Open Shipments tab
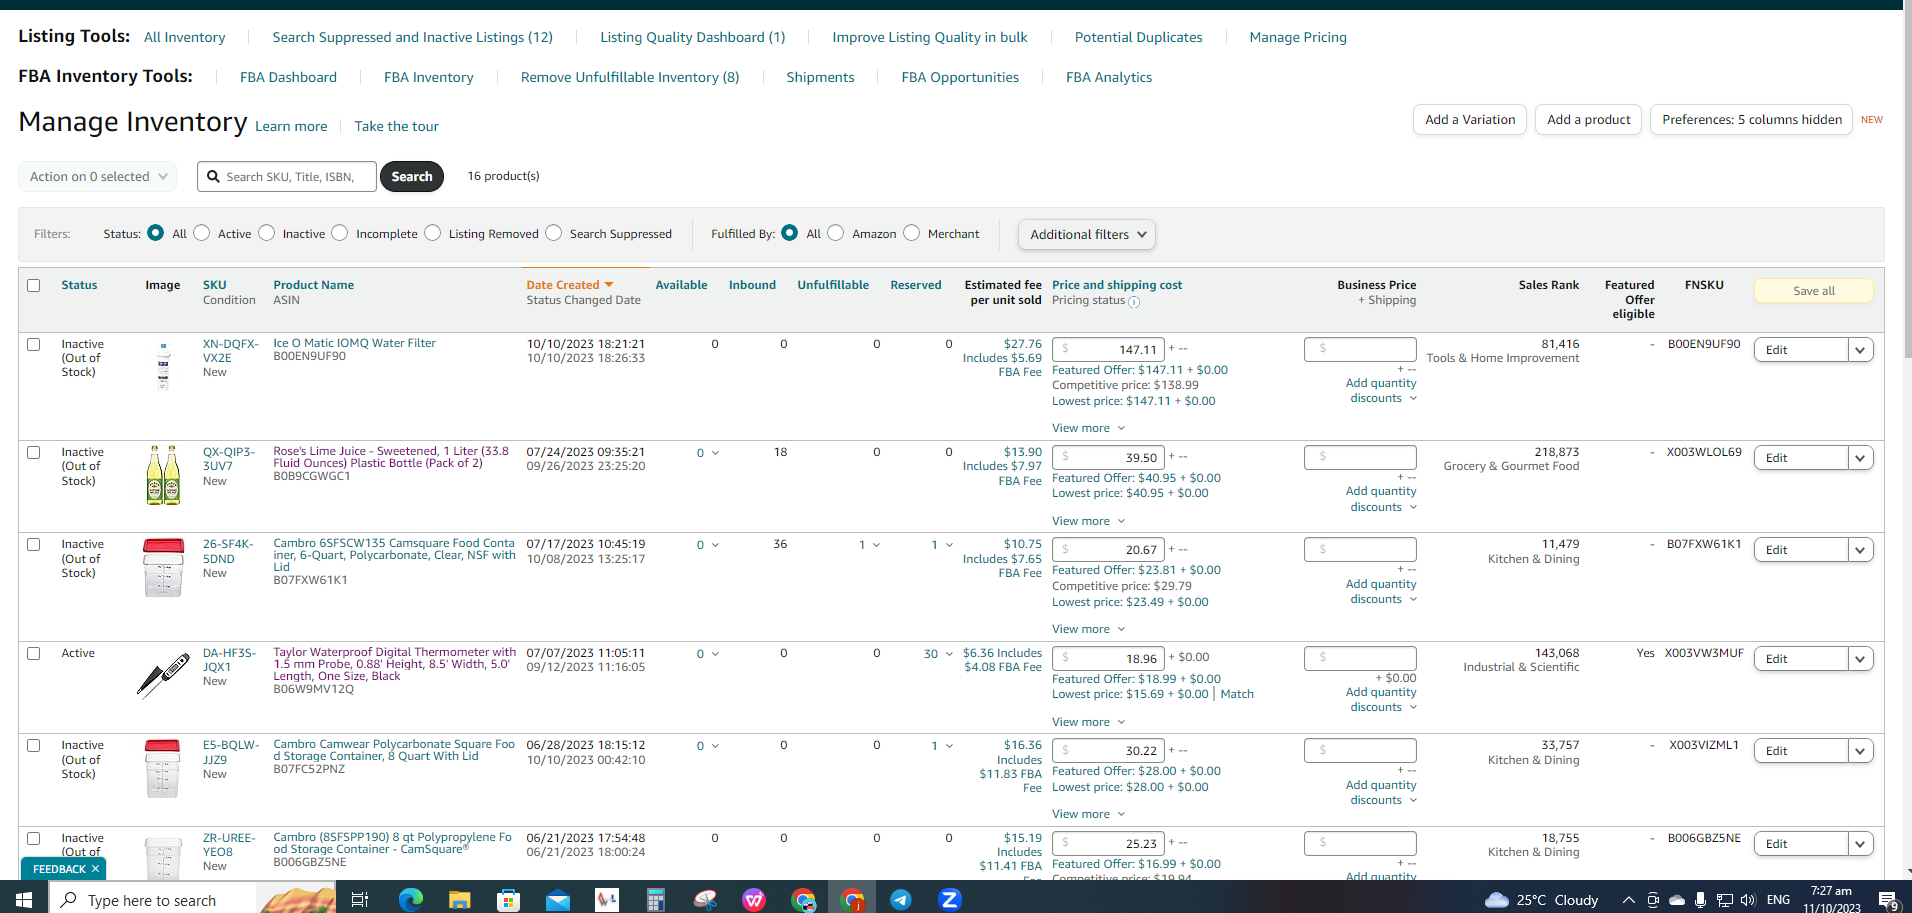The width and height of the screenshot is (1912, 913). point(820,78)
